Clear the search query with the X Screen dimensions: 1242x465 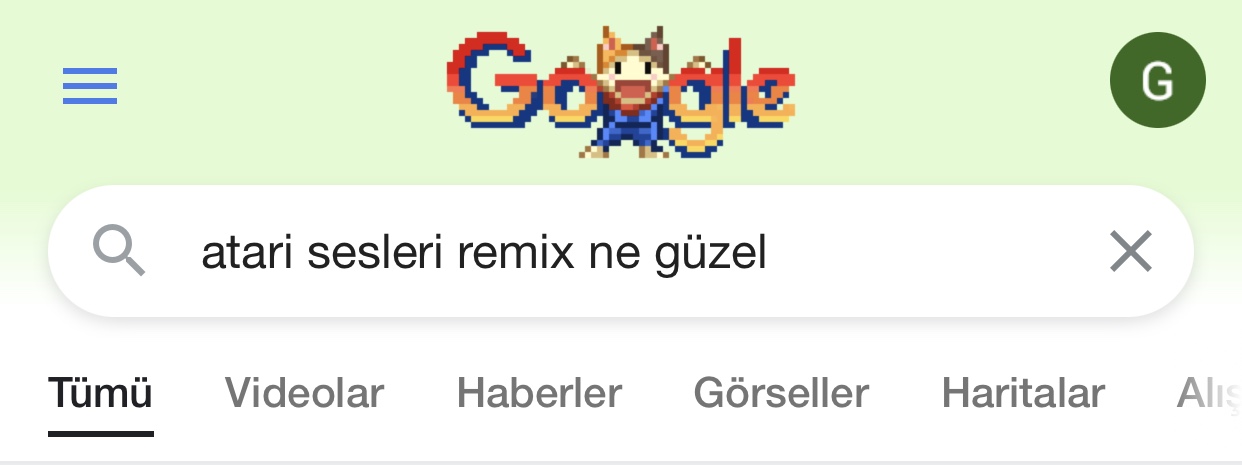(1131, 251)
